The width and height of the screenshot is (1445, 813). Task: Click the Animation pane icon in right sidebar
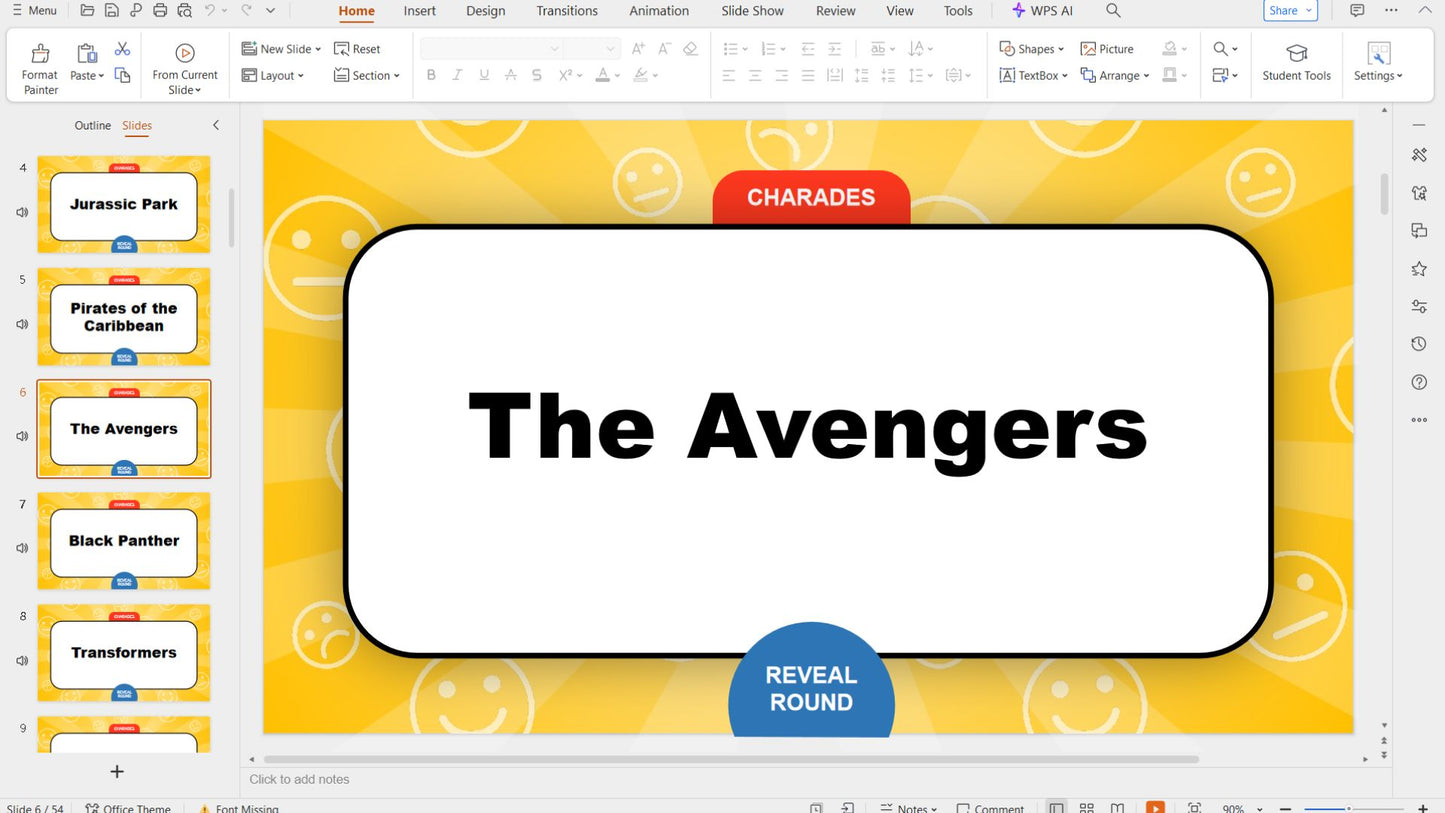coord(1419,268)
